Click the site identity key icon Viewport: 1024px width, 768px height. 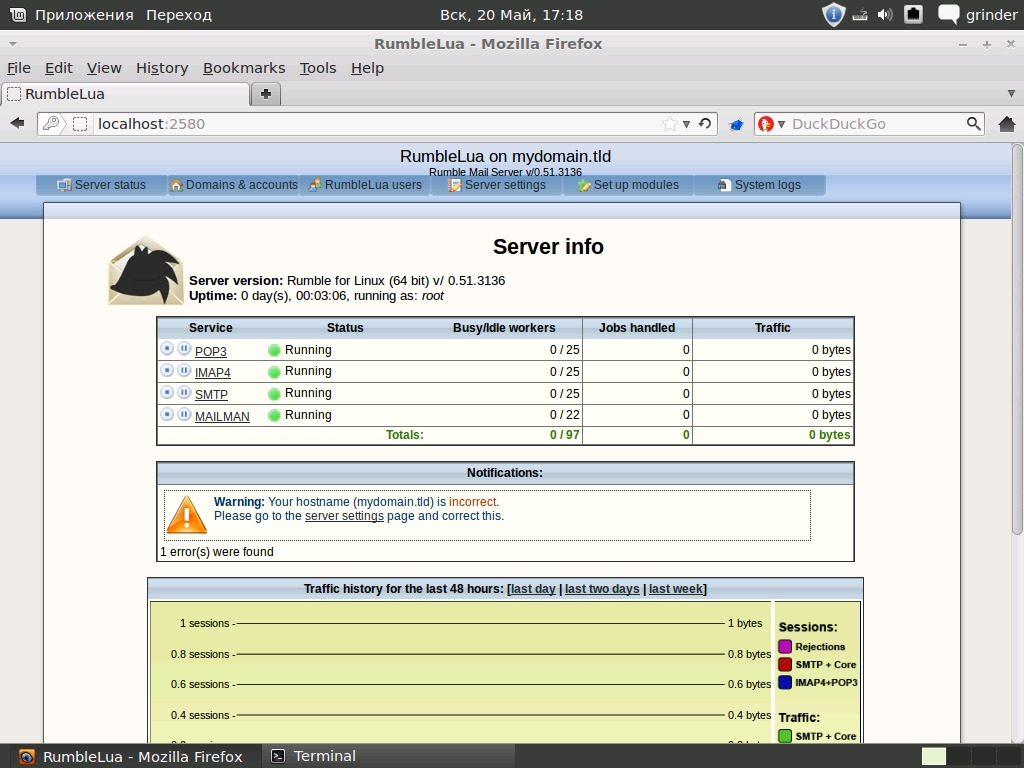pyautogui.click(x=51, y=123)
